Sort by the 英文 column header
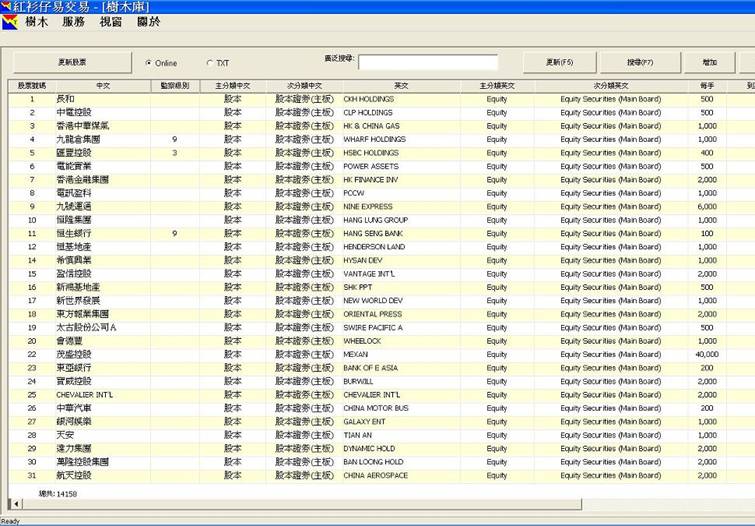The width and height of the screenshot is (755, 526). click(401, 86)
